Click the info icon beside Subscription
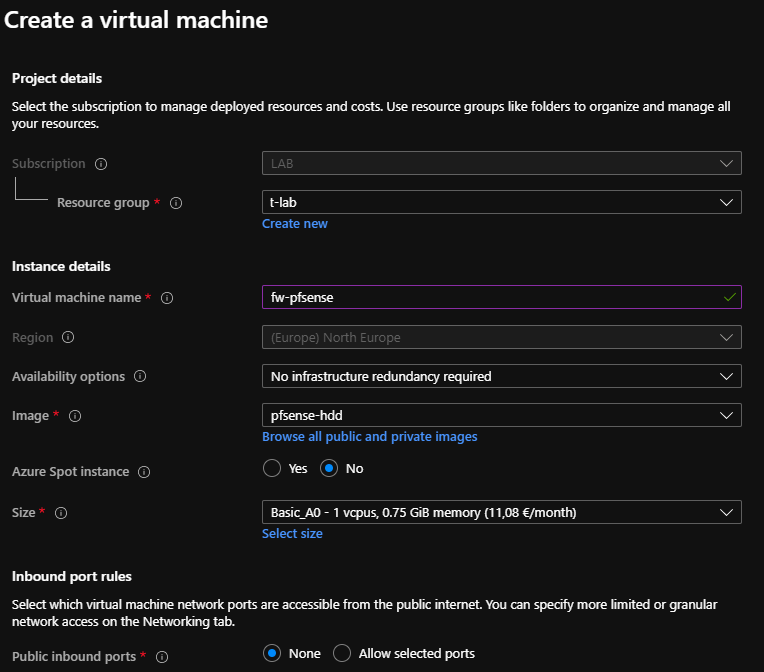 pyautogui.click(x=101, y=164)
